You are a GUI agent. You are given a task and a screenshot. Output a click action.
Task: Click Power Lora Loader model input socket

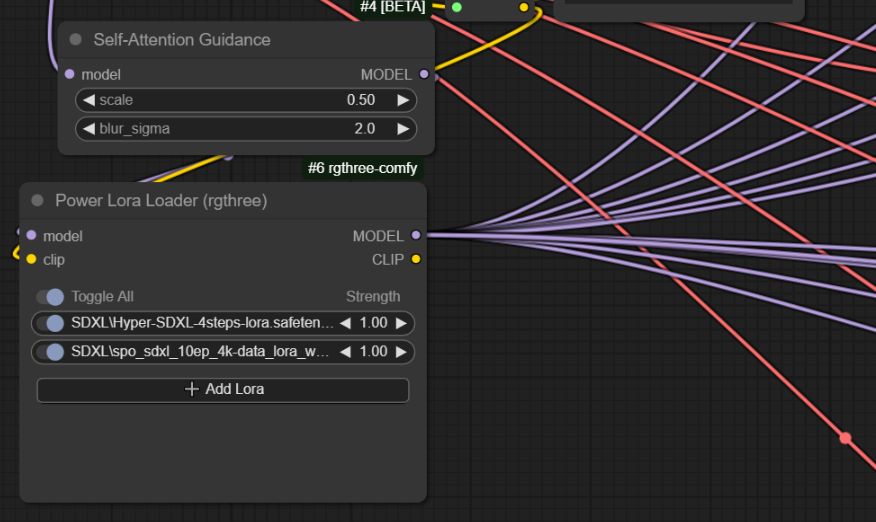[x=31, y=235]
